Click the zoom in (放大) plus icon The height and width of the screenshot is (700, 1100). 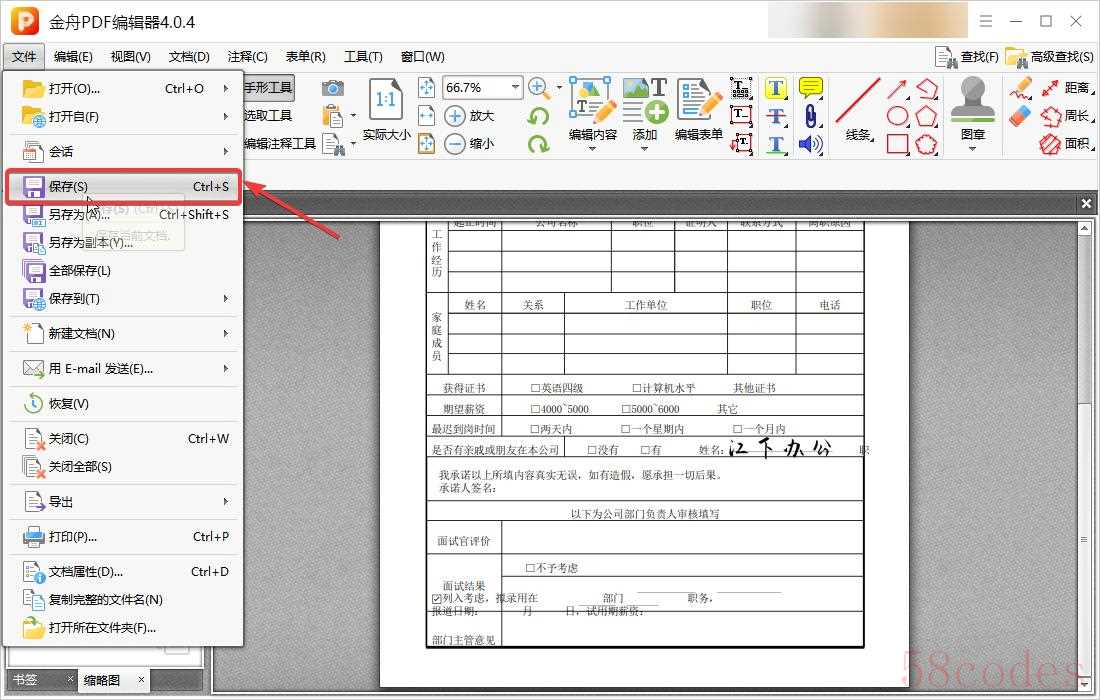pos(455,116)
